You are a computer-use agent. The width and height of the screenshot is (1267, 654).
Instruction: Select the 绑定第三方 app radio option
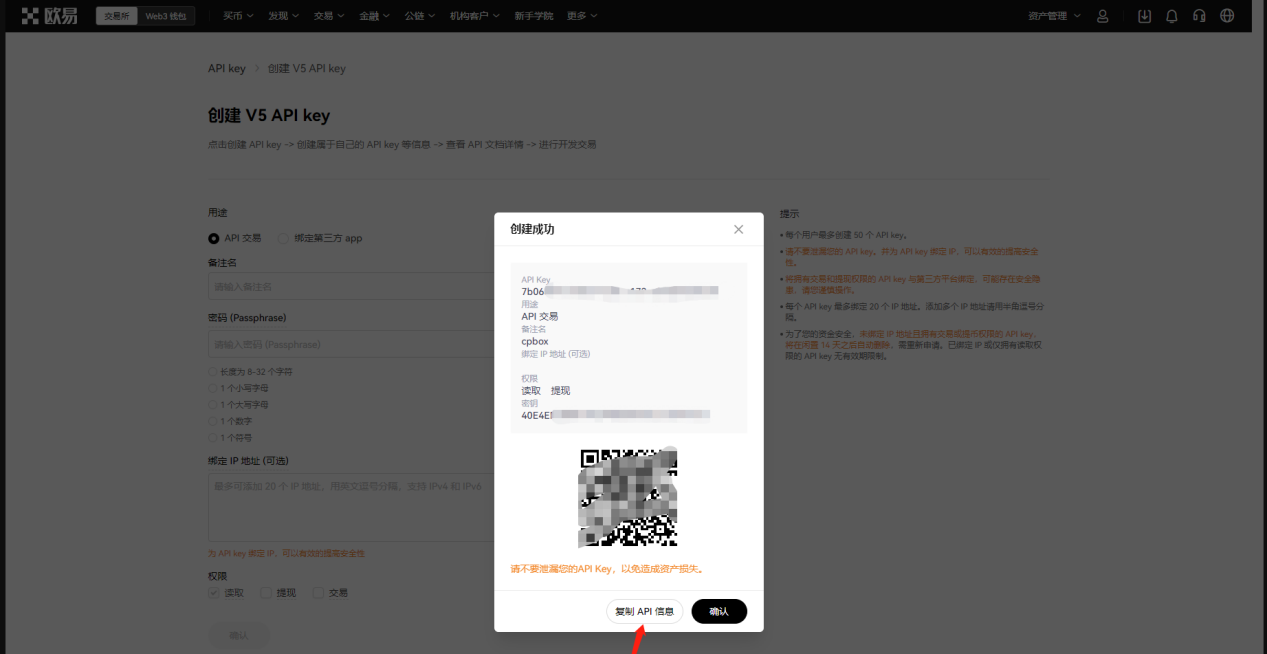(x=284, y=238)
